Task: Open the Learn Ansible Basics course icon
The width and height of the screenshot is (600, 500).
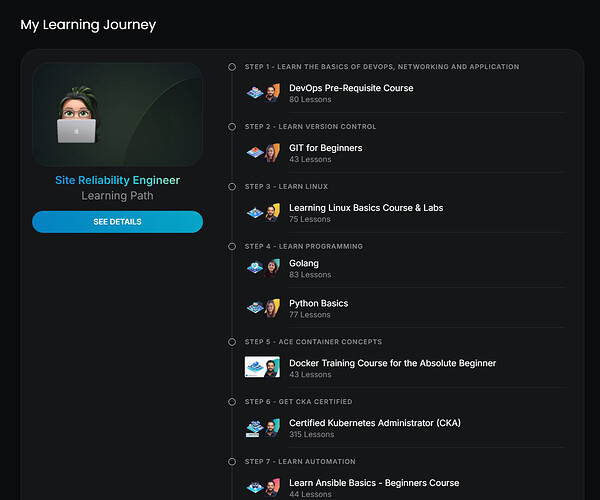Action: click(263, 488)
